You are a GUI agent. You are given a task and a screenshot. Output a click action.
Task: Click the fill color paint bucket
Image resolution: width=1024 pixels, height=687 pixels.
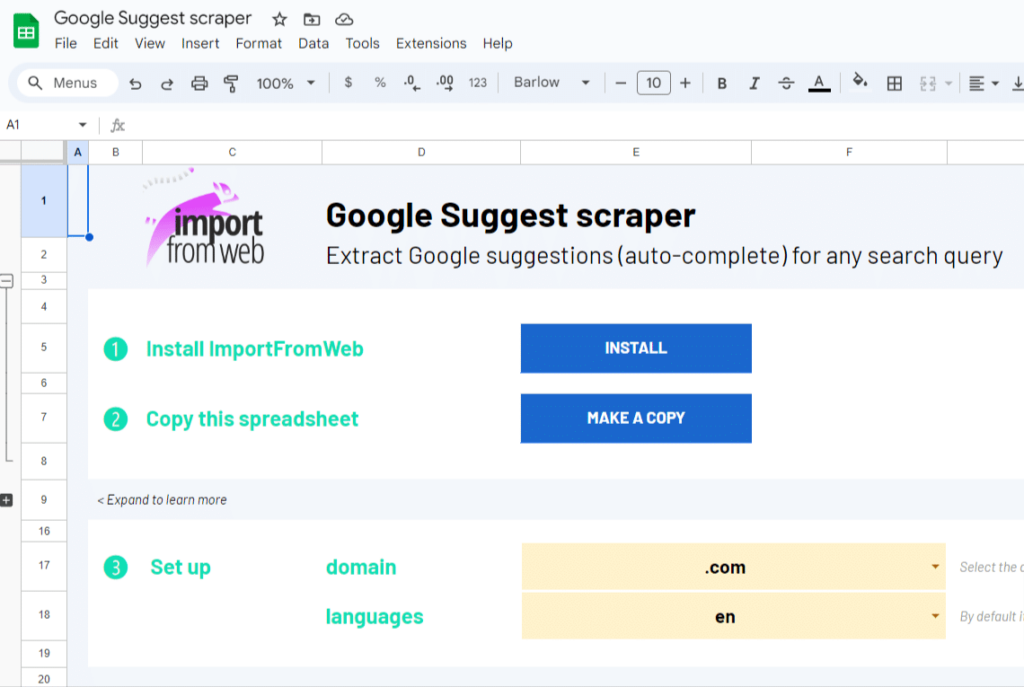[860, 82]
